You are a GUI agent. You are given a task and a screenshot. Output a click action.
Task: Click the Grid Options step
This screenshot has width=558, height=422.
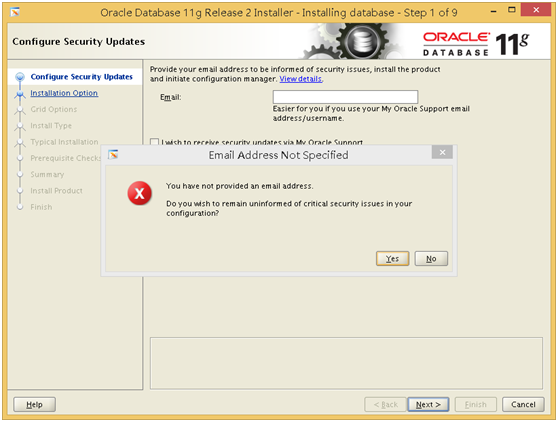pyautogui.click(x=54, y=109)
